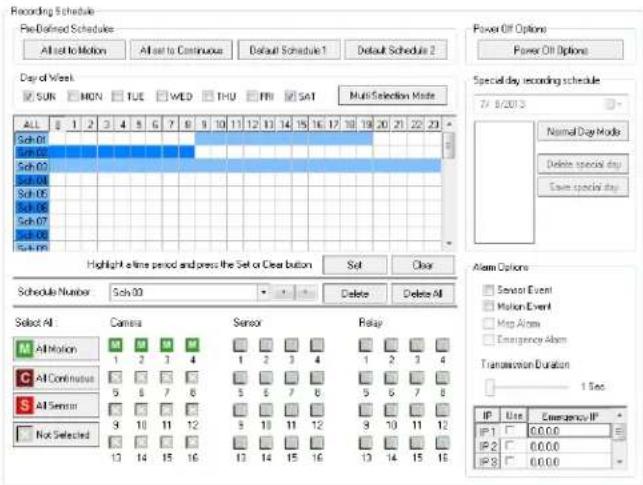Image resolution: width=643 pixels, height=485 pixels.
Task: Select Relay 3 icon
Action: [417, 345]
